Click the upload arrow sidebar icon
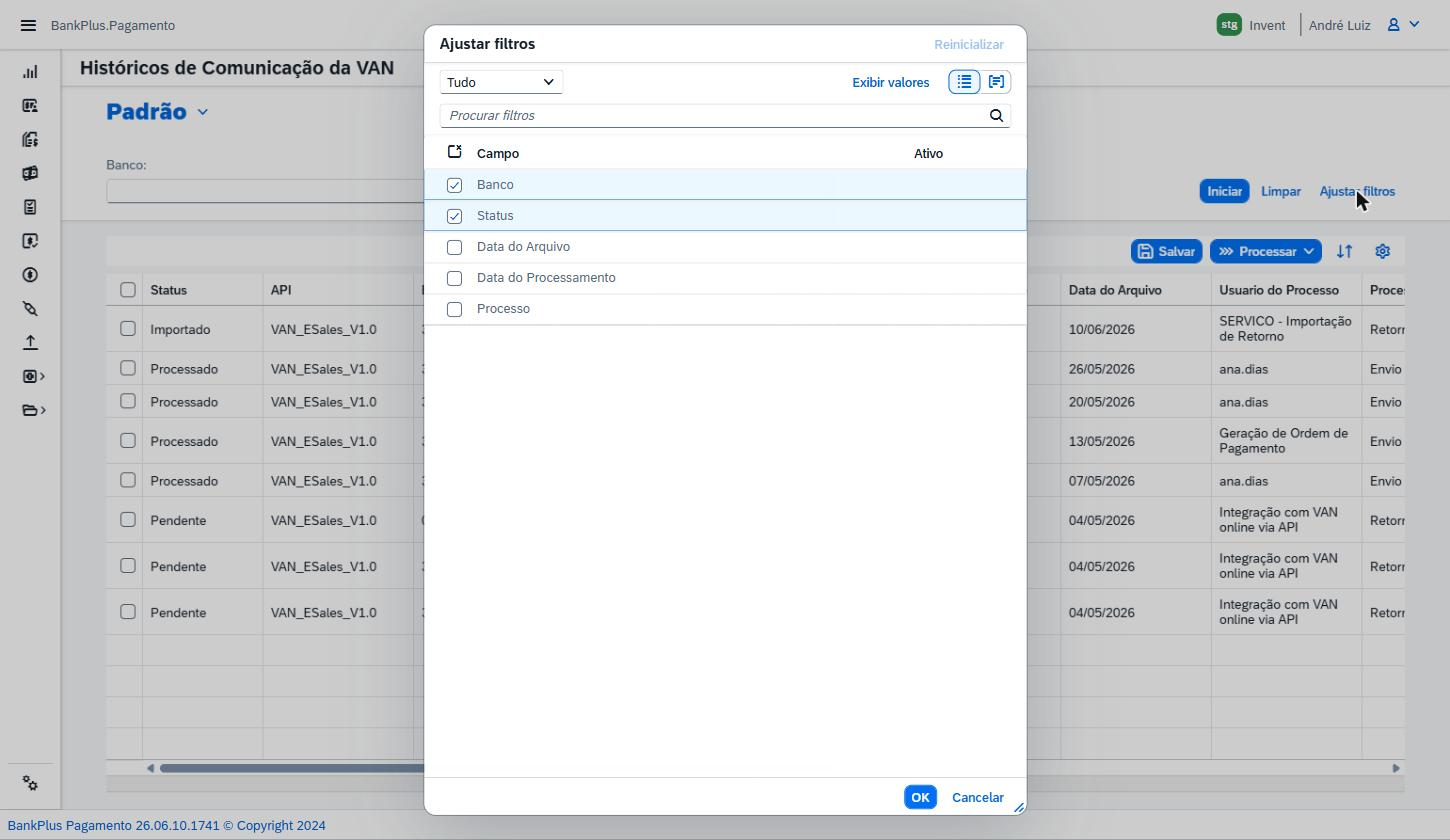Image resolution: width=1450 pixels, height=840 pixels. (30, 342)
